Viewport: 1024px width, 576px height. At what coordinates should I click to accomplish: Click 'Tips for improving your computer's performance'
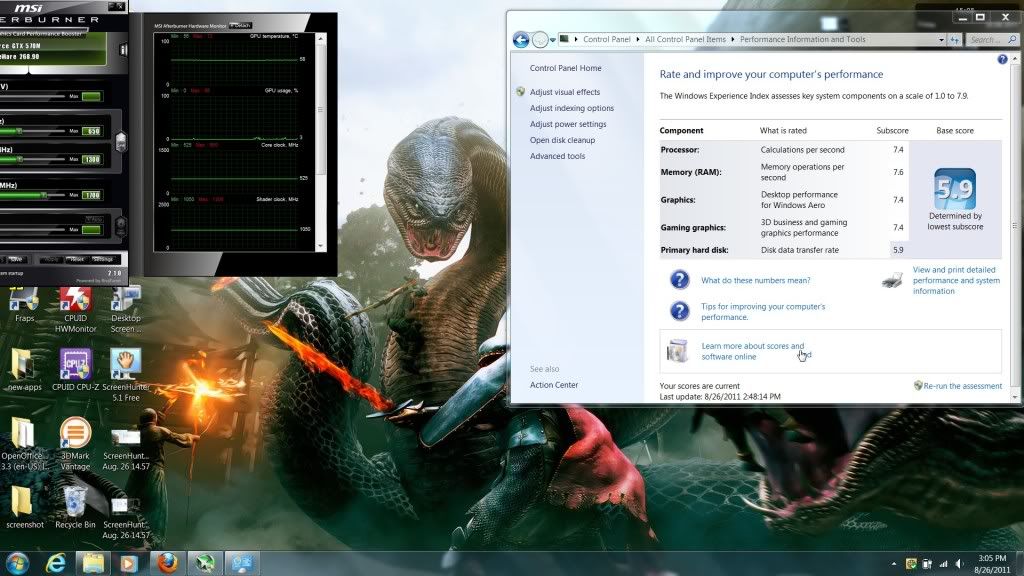tap(763, 312)
